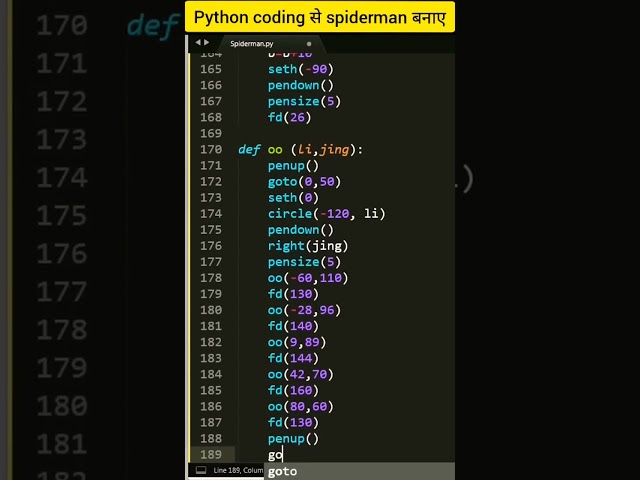Click 'oo(-28,96)' on line 180
Viewport: 640px width, 480px height.
[304, 310]
